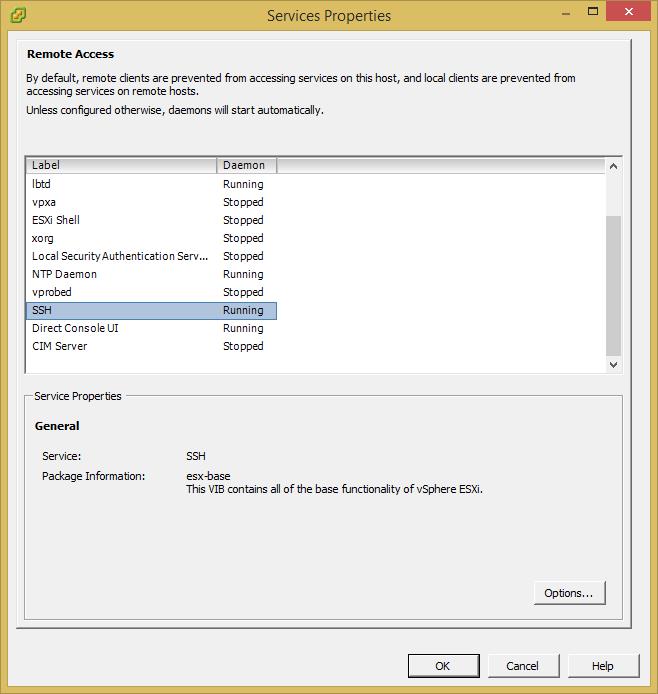Select the CIM Server service row
This screenshot has height=694, width=658.
151,346
